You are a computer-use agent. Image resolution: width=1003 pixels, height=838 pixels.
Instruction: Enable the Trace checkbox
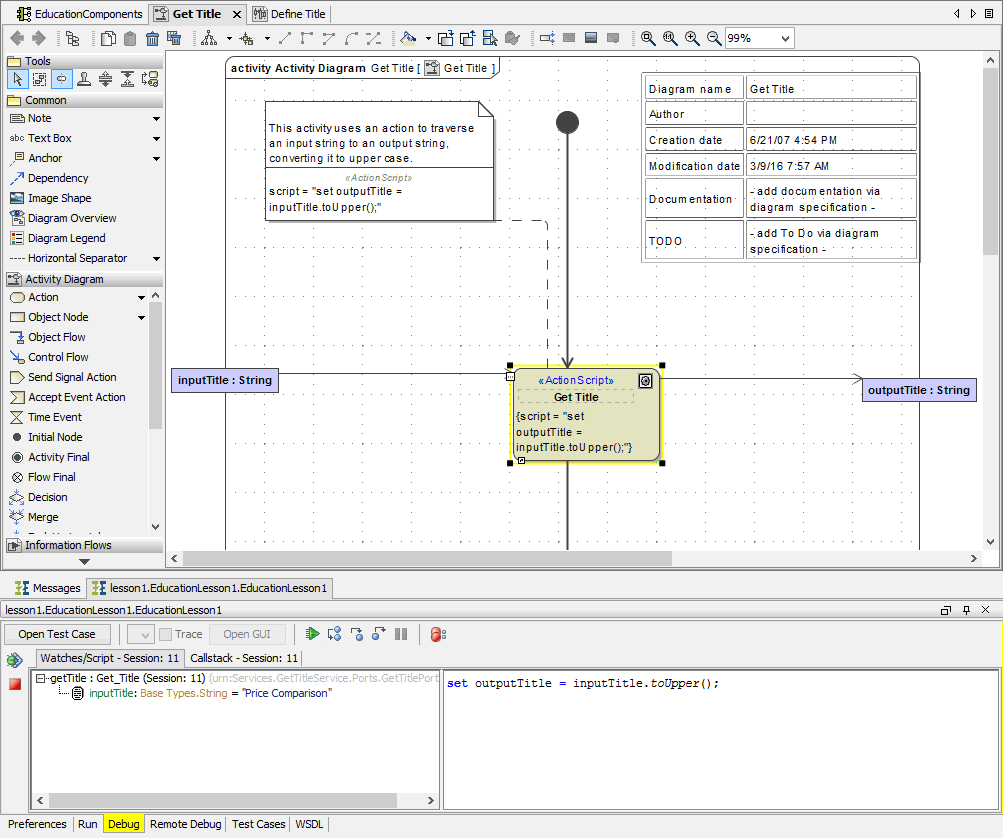point(166,634)
